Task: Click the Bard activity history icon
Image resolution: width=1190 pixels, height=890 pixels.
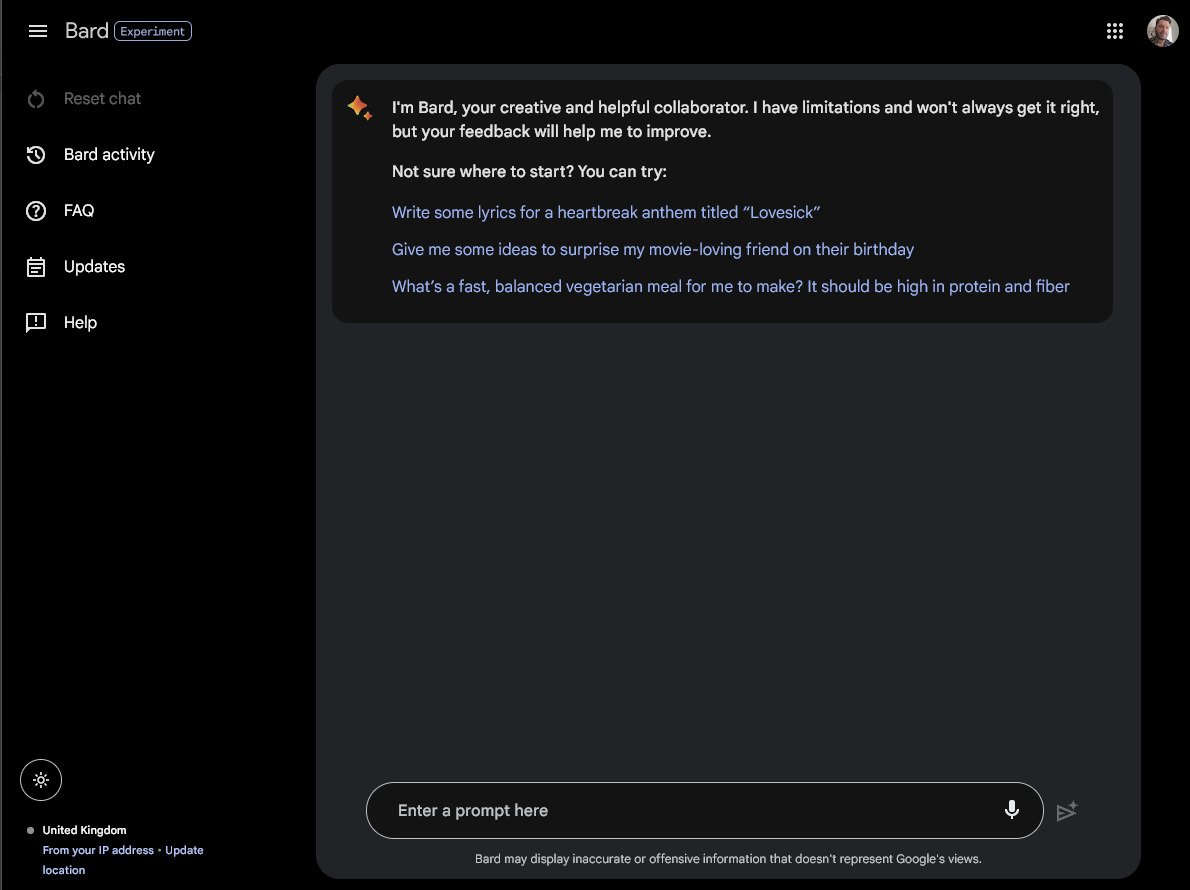Action: [x=36, y=155]
